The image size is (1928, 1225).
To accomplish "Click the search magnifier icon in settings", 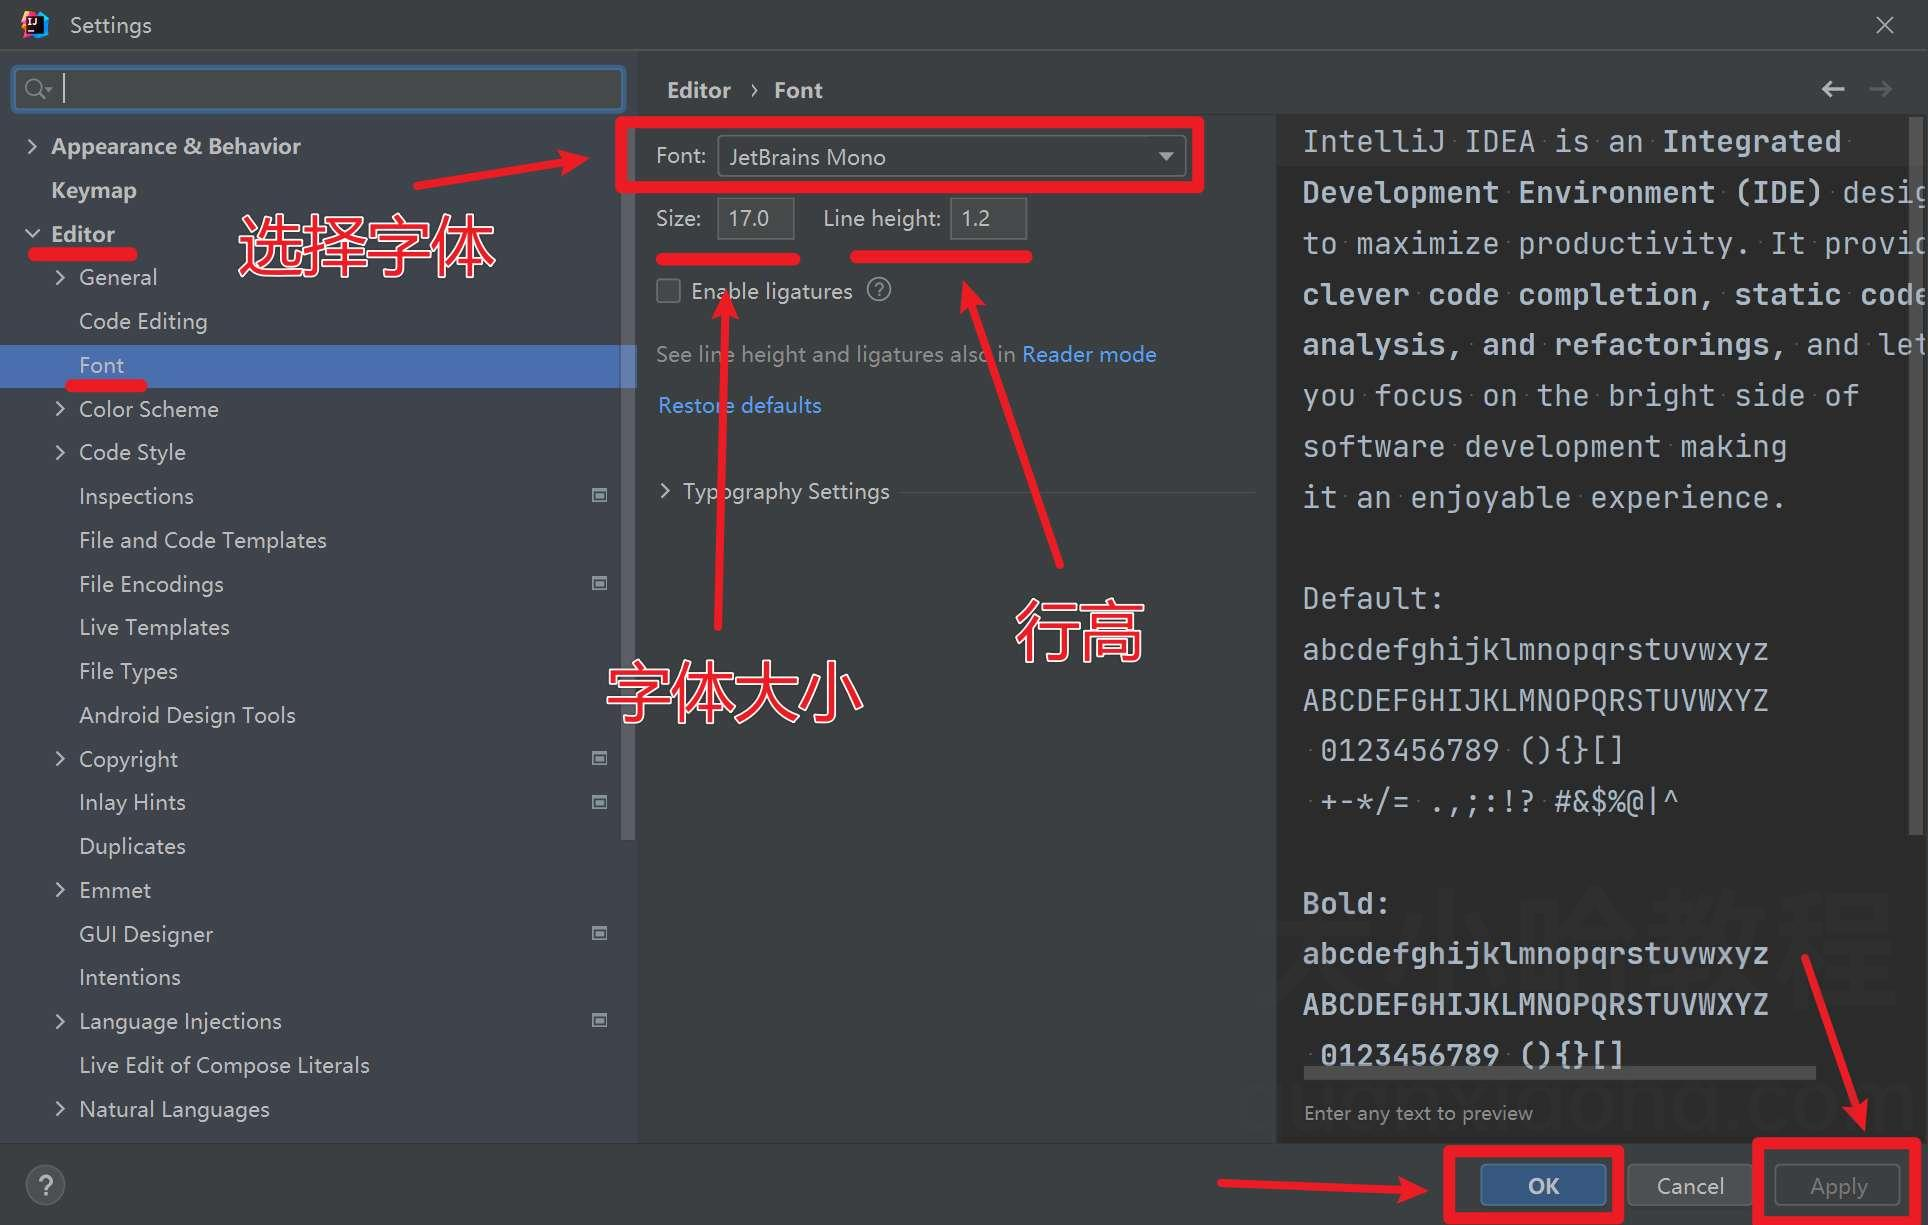I will (x=37, y=89).
